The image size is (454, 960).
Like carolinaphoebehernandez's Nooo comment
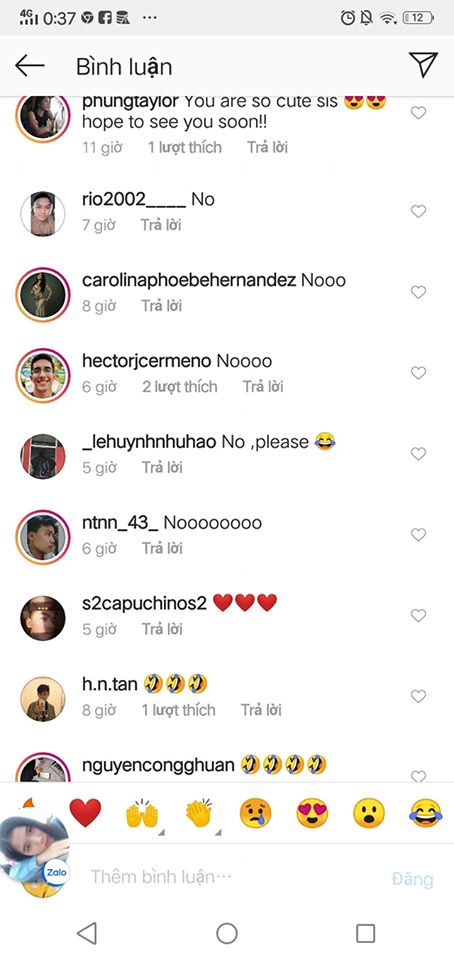(x=418, y=292)
